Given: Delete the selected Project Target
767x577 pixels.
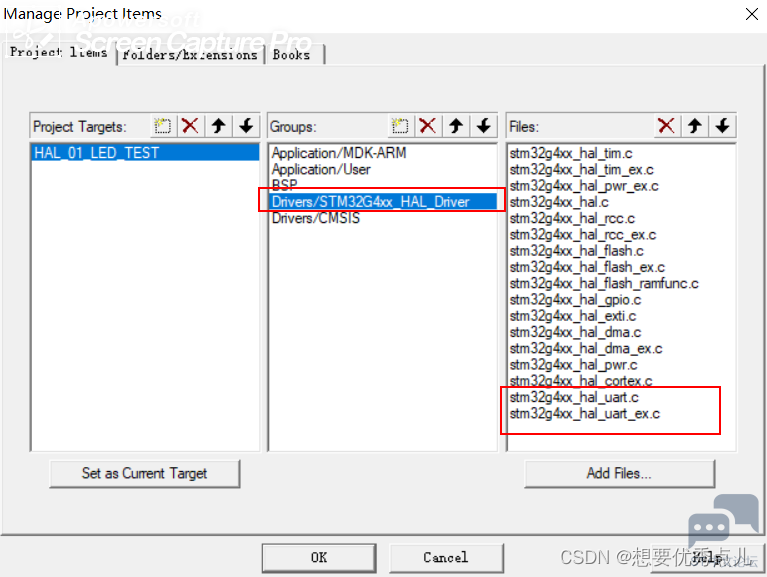Looking at the screenshot, I should [x=190, y=126].
